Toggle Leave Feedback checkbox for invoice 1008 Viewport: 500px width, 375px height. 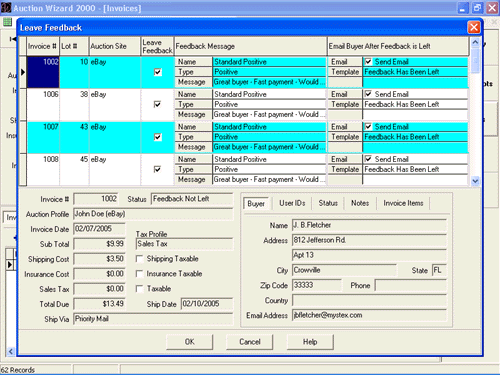(x=158, y=169)
